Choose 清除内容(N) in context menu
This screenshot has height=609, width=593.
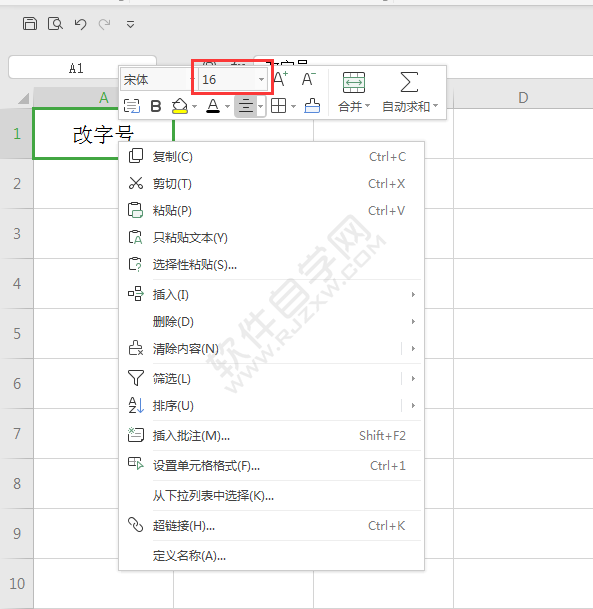point(261,348)
